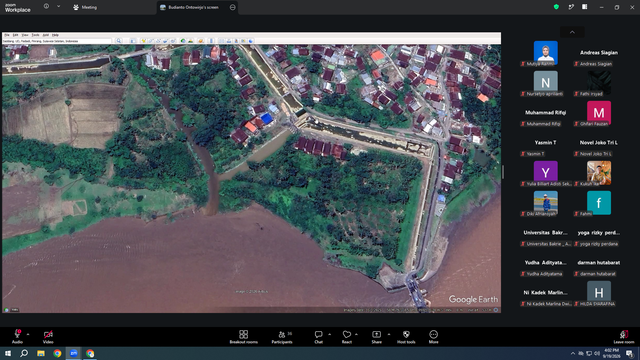Open the pop-out icon beside the shield
Image resolution: width=640 pixels, height=360 pixels.
click(571, 7)
